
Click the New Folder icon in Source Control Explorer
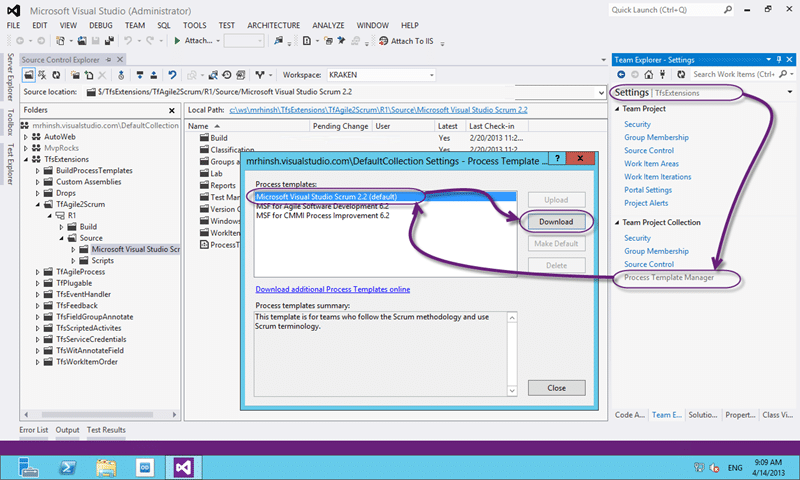coord(75,75)
